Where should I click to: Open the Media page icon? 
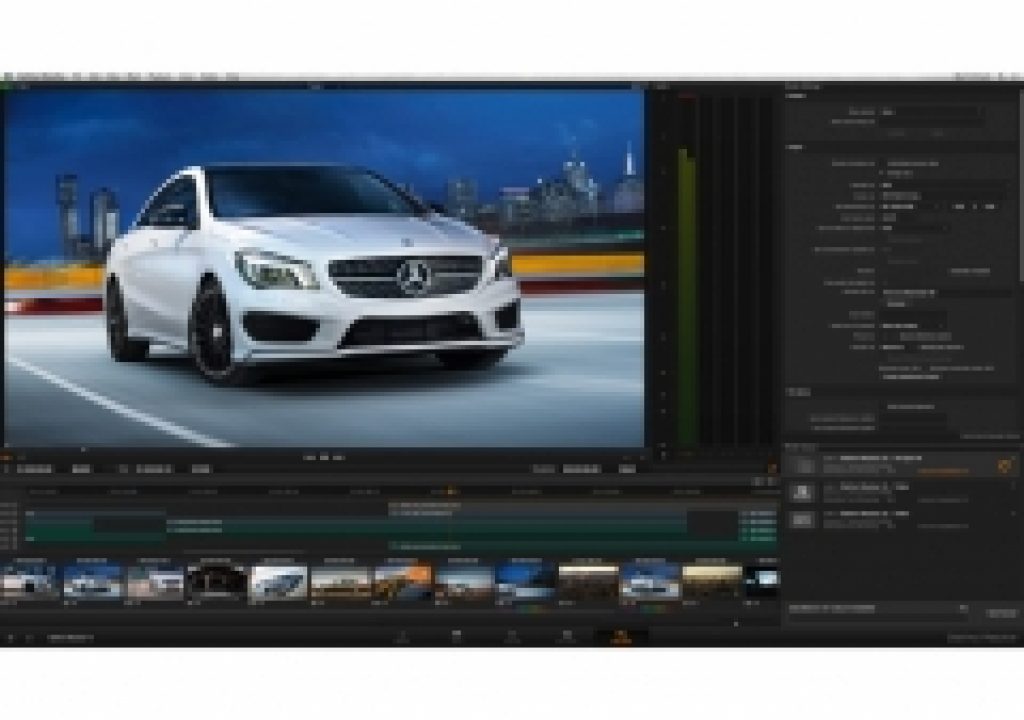(x=402, y=636)
